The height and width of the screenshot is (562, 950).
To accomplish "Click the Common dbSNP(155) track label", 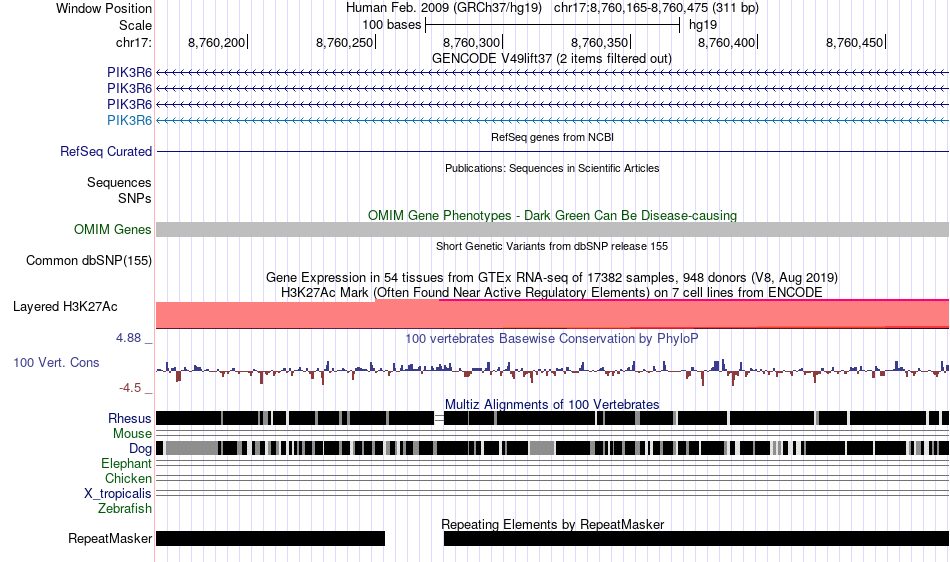I will pyautogui.click(x=89, y=260).
